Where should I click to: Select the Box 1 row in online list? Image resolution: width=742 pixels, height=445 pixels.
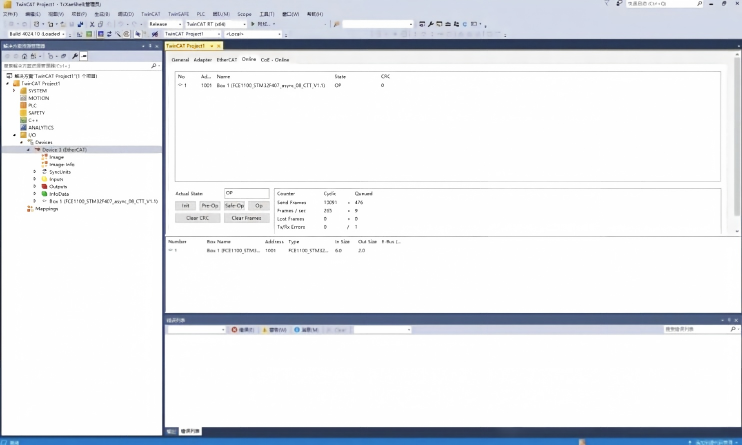(447, 85)
